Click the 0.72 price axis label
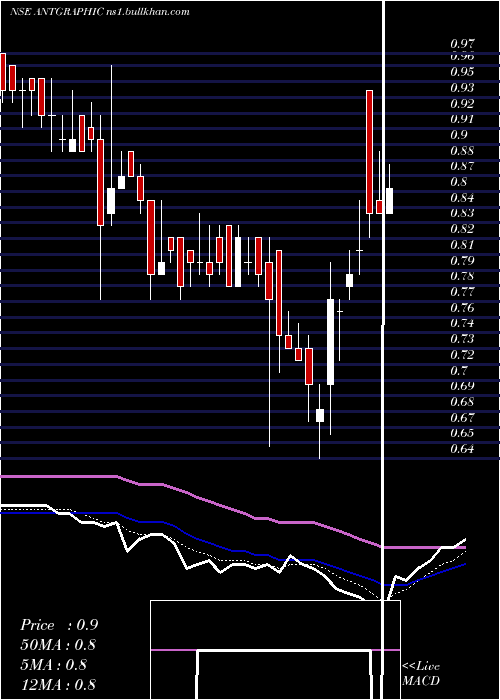The height and width of the screenshot is (700, 500). 462,354
